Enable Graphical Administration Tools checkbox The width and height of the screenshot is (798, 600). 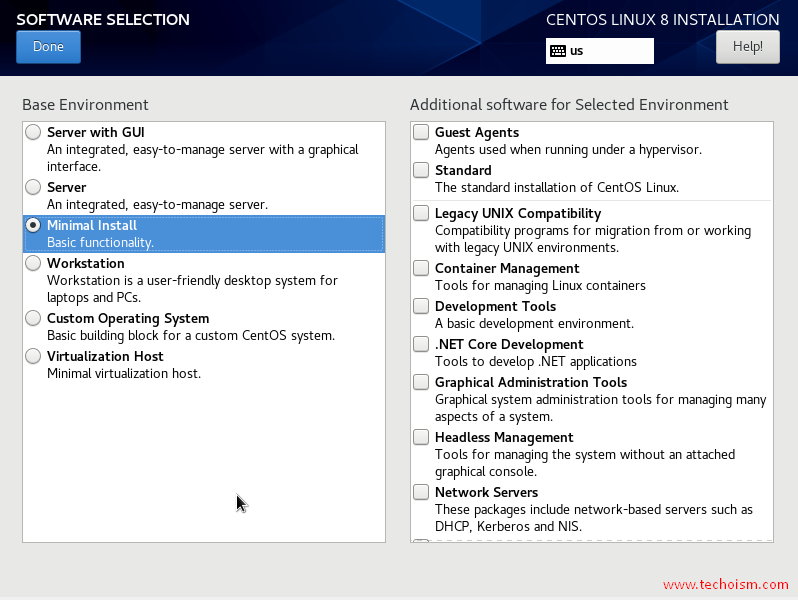[421, 382]
